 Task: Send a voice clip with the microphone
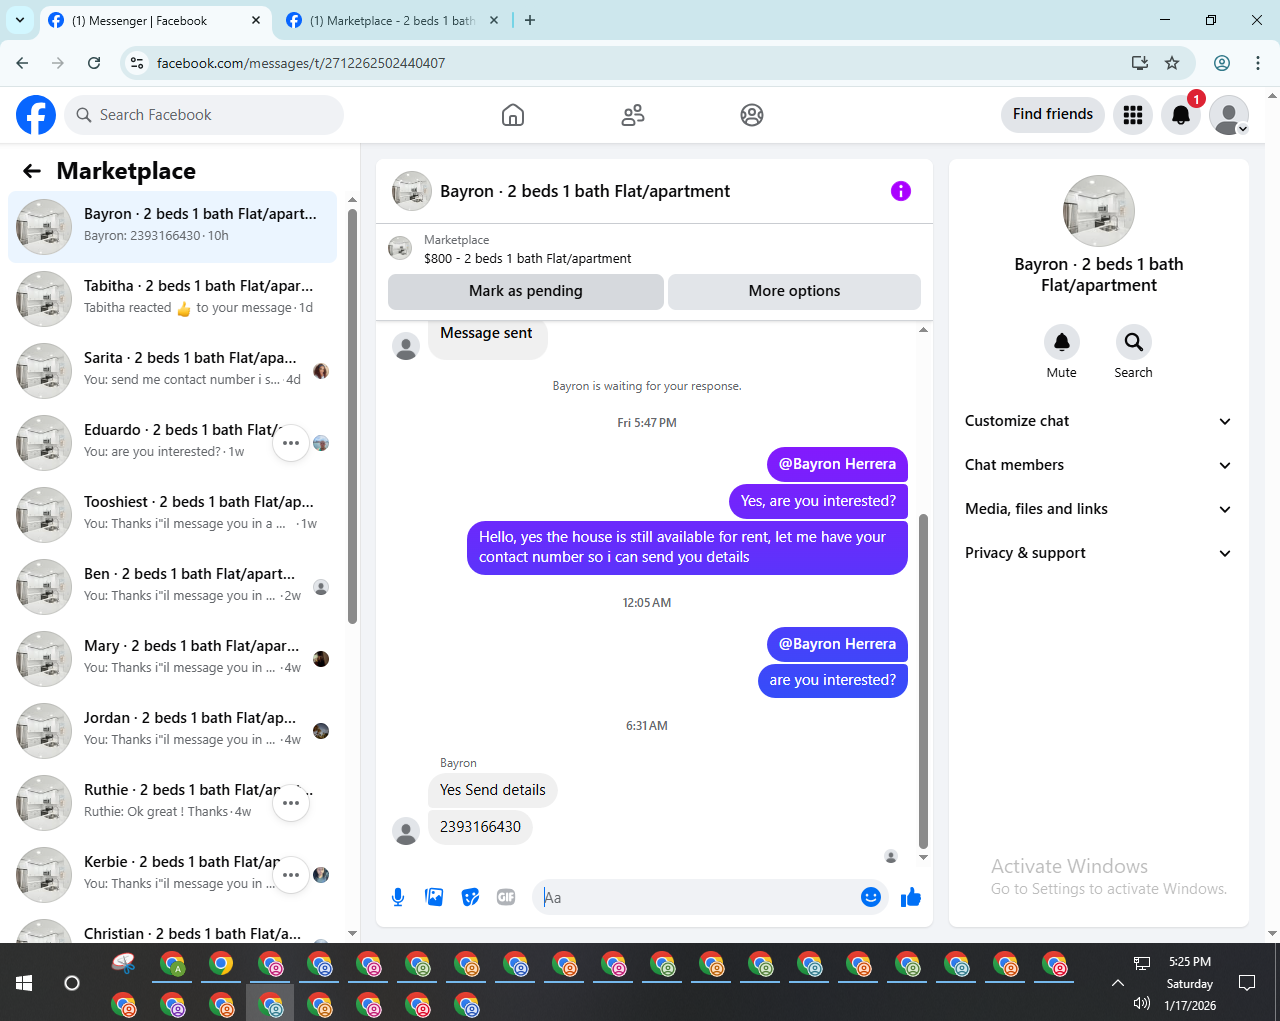tap(398, 897)
